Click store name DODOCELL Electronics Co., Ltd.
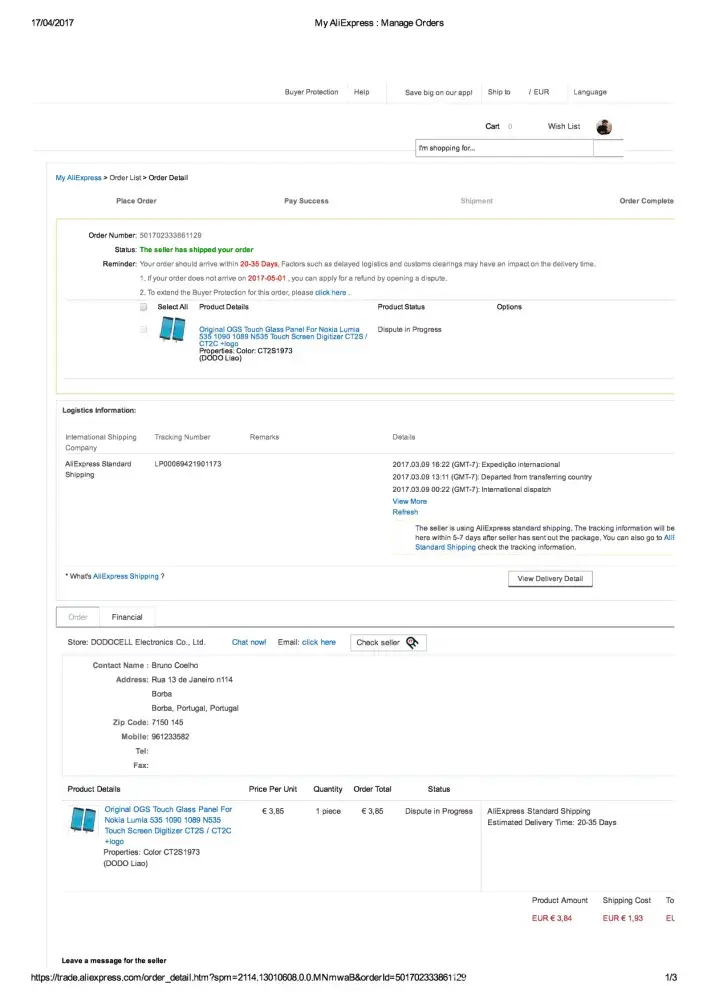The height and width of the screenshot is (1000, 707). click(x=147, y=642)
